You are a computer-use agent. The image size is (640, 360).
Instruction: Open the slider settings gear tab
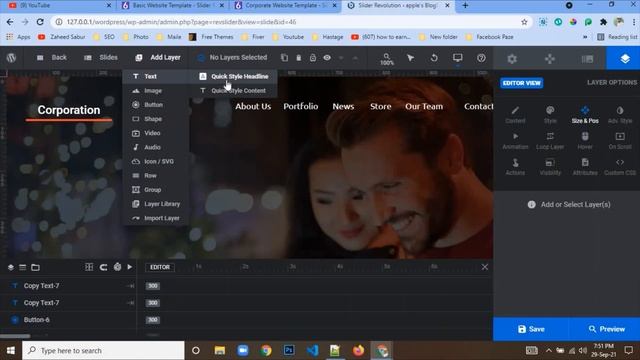(512, 58)
